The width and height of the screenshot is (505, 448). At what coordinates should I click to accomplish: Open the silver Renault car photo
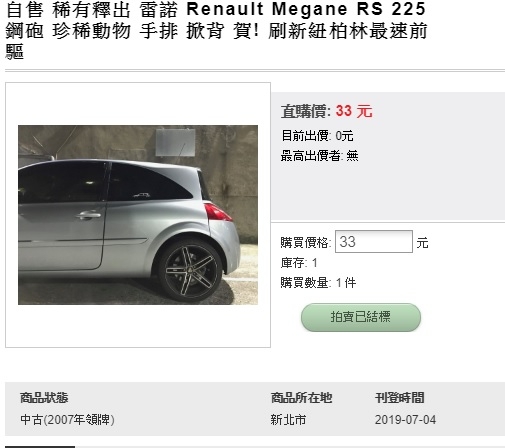[138, 215]
